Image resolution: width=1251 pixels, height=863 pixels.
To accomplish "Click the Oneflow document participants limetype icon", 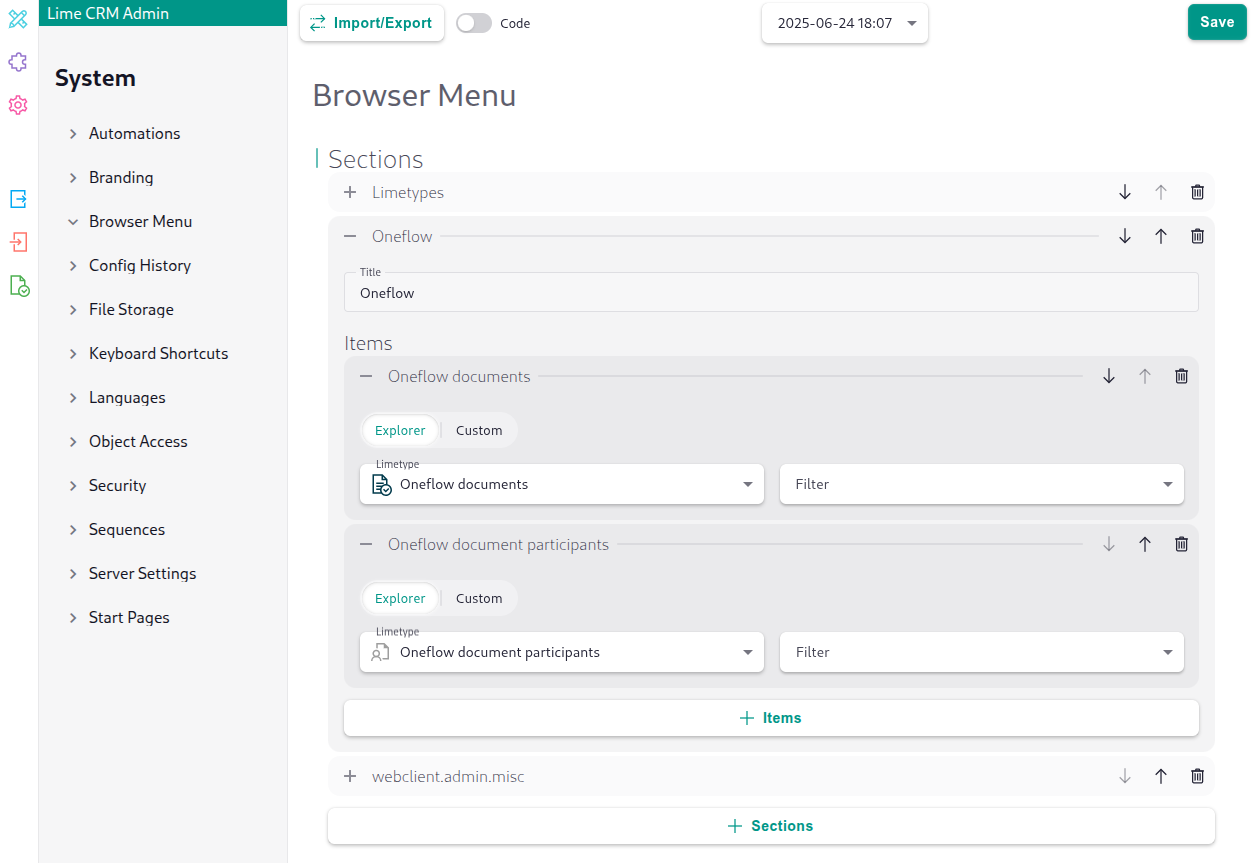I will tap(380, 652).
